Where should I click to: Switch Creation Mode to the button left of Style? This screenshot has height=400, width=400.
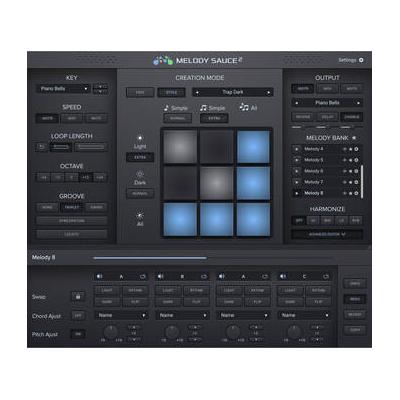tap(140, 92)
